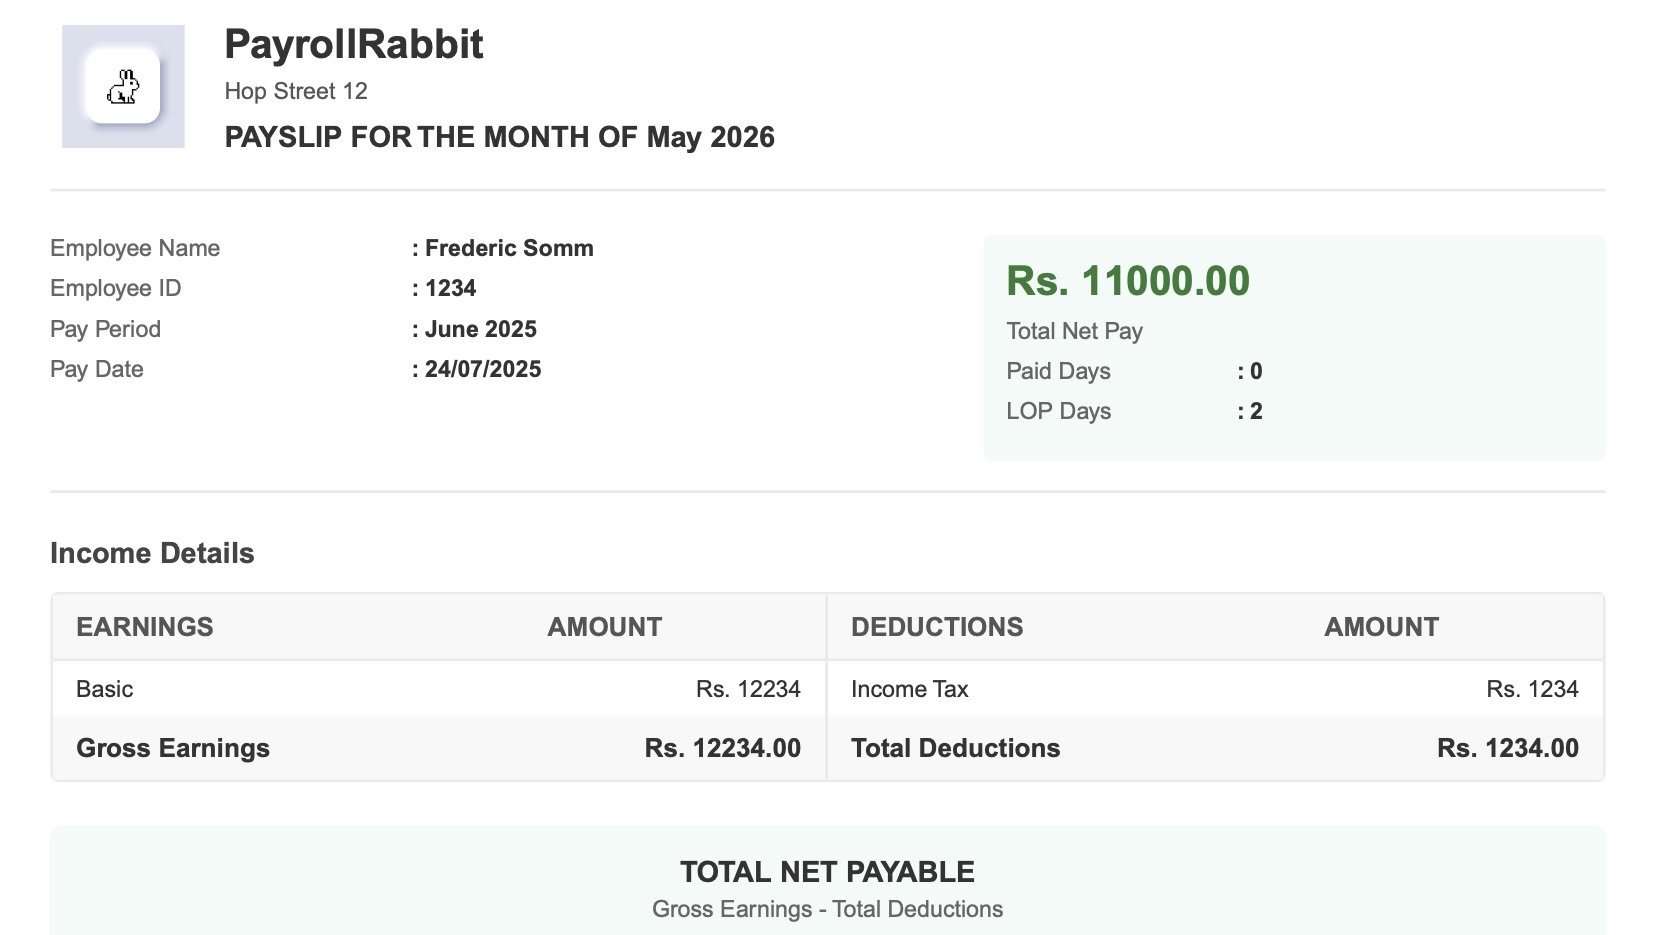Select the Total Net Pay label
The height and width of the screenshot is (935, 1663).
tap(1074, 331)
